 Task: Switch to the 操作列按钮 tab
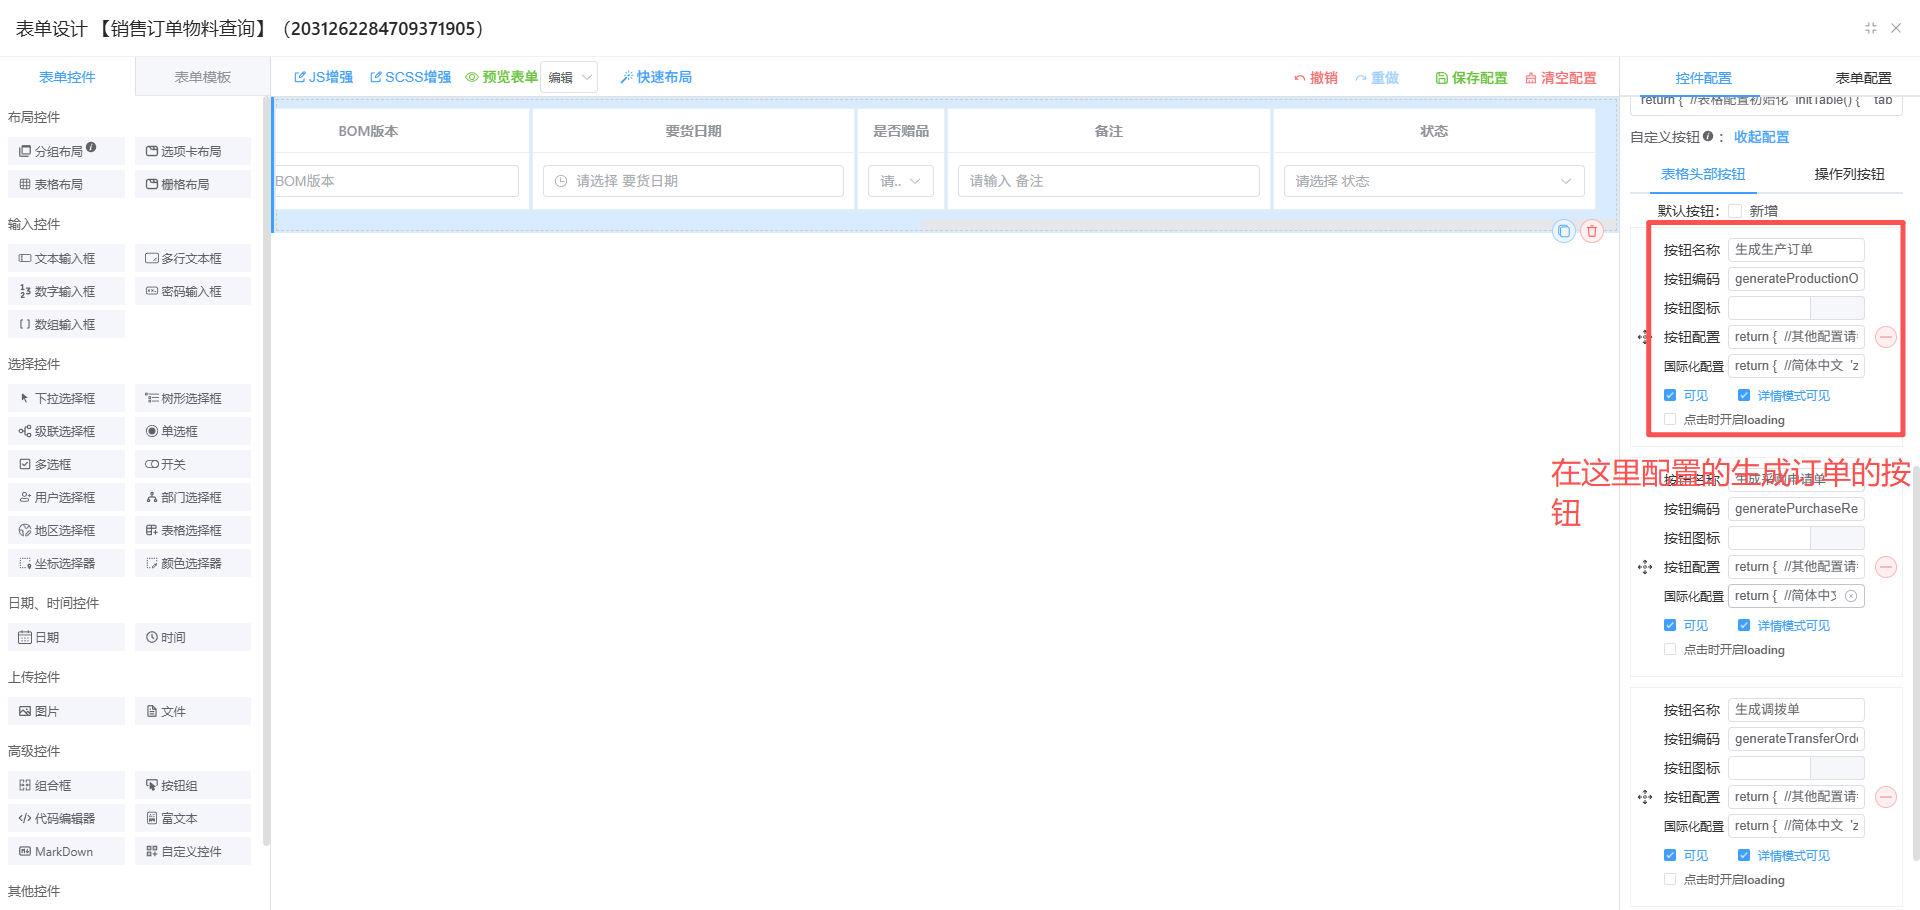(1848, 174)
